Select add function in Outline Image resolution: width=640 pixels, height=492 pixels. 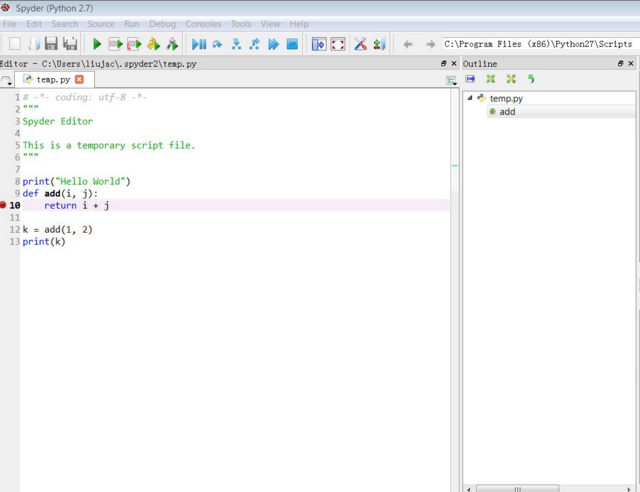point(507,111)
